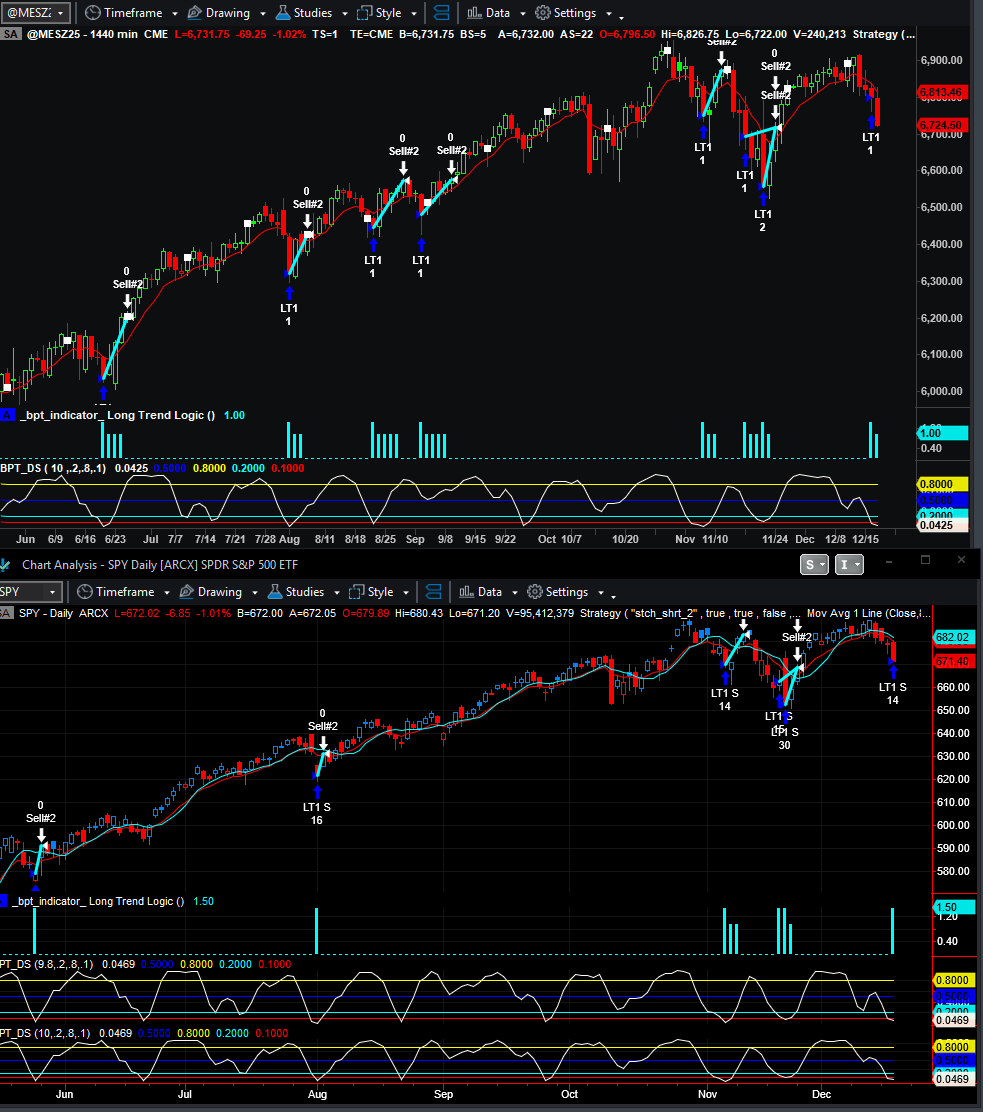Toggle the I link button in the SPY title bar
This screenshot has height=1112, width=983.
point(847,565)
